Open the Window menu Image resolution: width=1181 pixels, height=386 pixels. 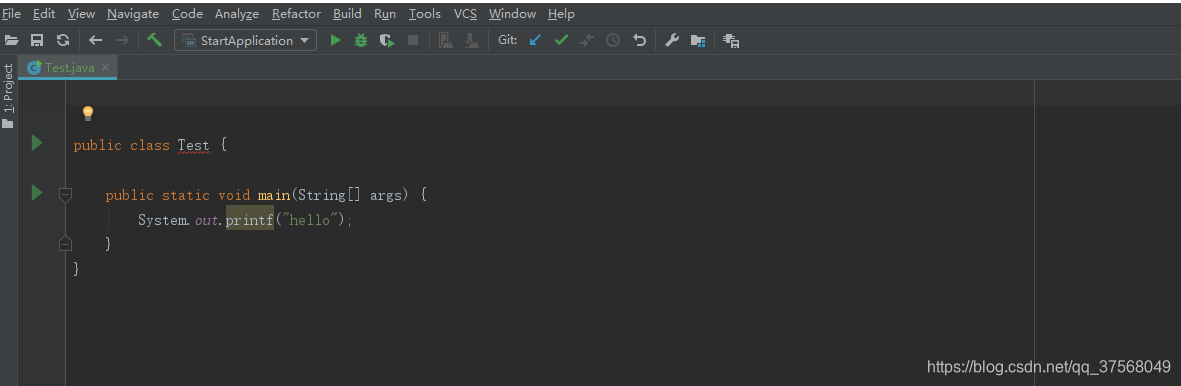(x=512, y=14)
